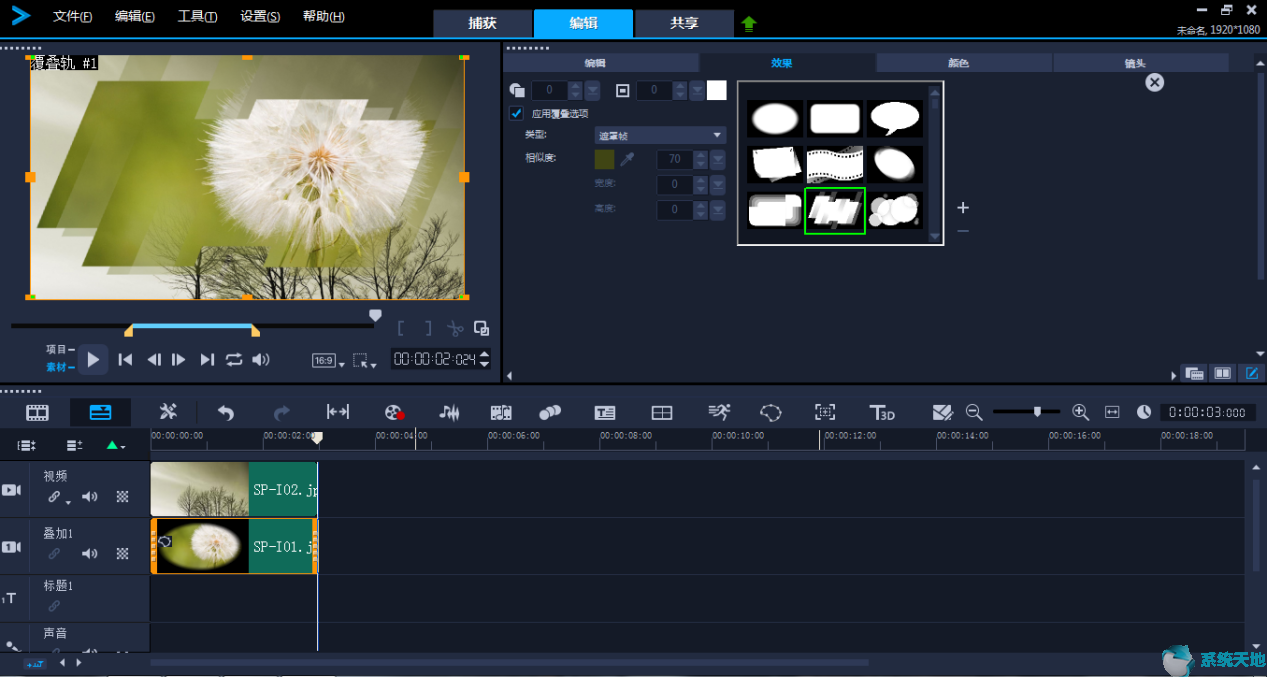Viewport: 1267px width, 677px height.
Task: Switch to the 颜色 tab
Action: (958, 63)
